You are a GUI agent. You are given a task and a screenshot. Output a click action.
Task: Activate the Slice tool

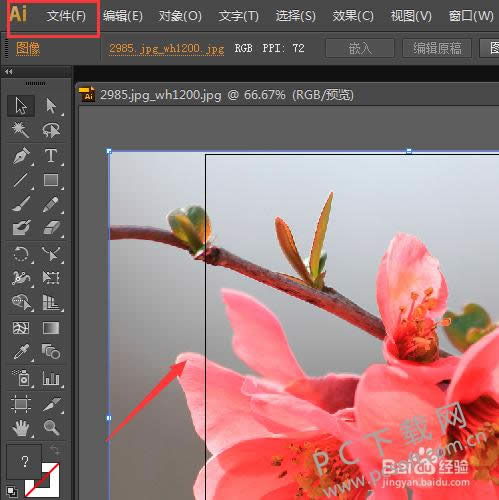(x=51, y=404)
